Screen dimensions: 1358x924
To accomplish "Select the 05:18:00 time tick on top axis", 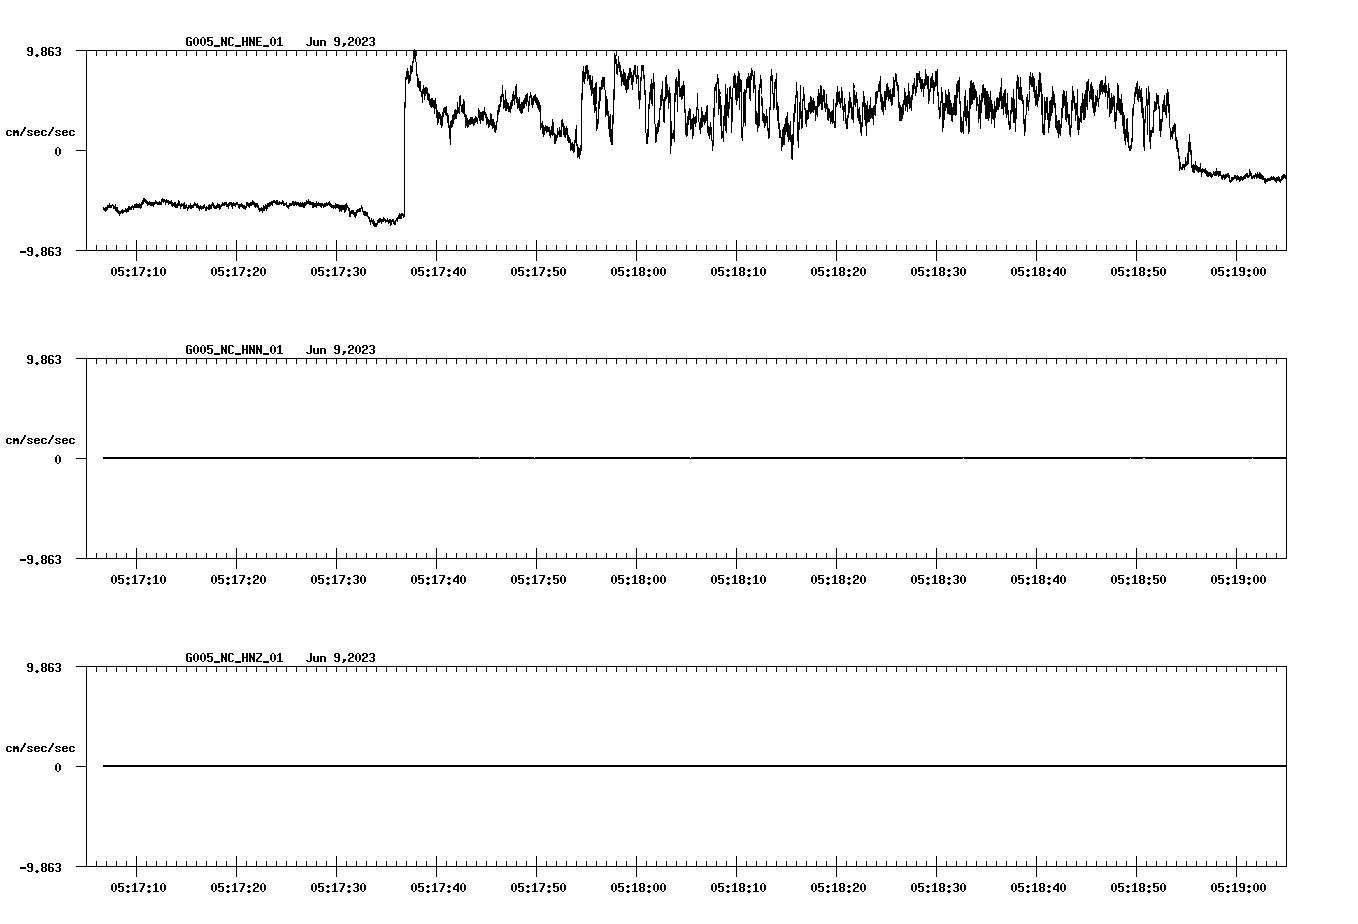I will (637, 269).
